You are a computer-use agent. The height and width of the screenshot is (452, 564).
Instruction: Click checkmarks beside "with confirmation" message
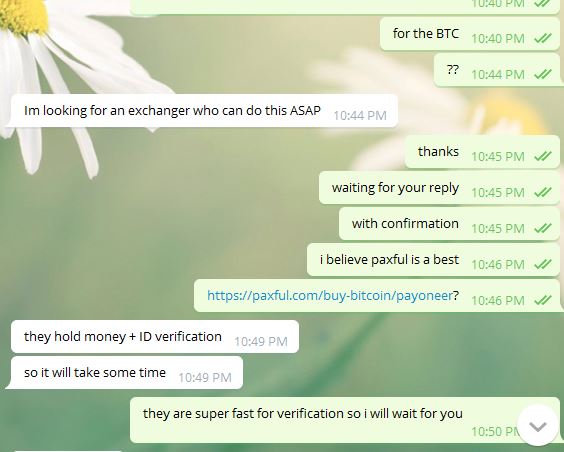point(543,228)
